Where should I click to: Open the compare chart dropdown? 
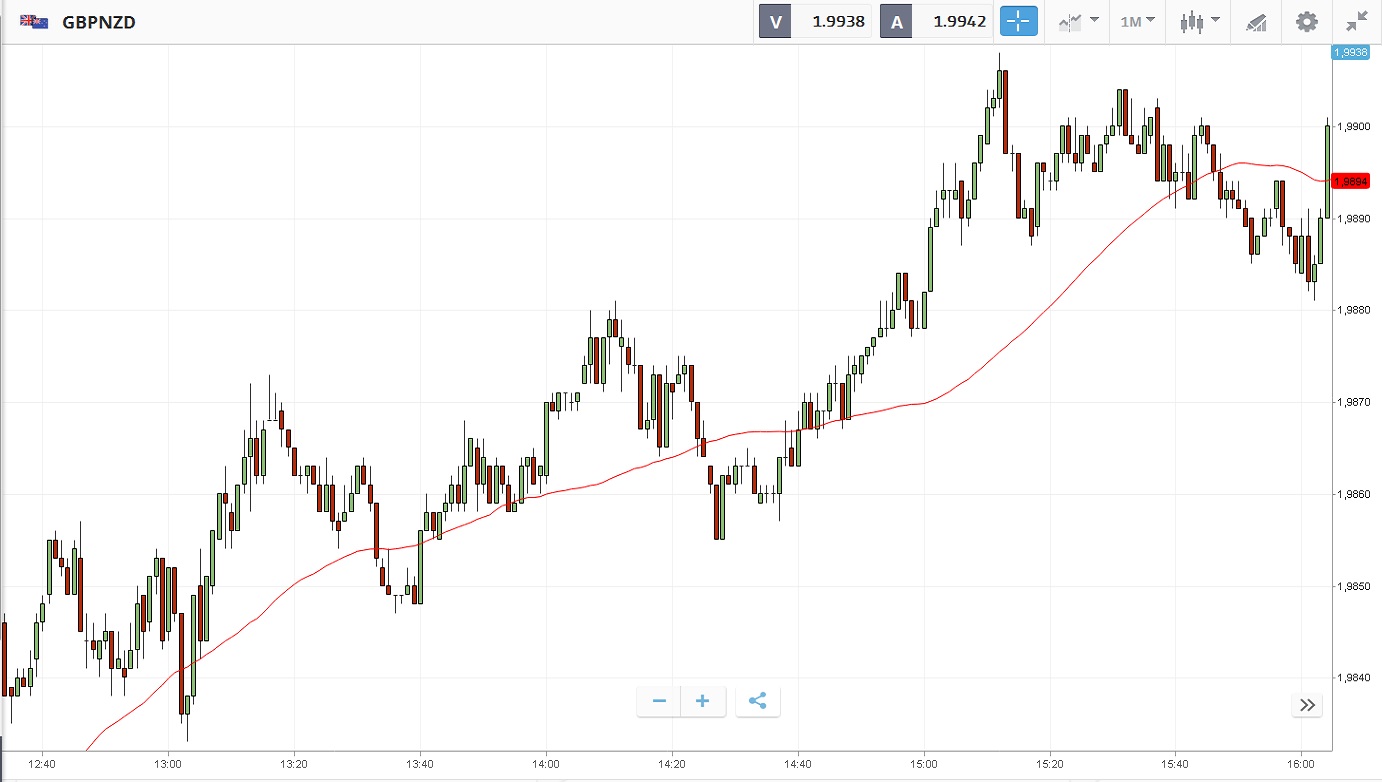click(x=1079, y=21)
